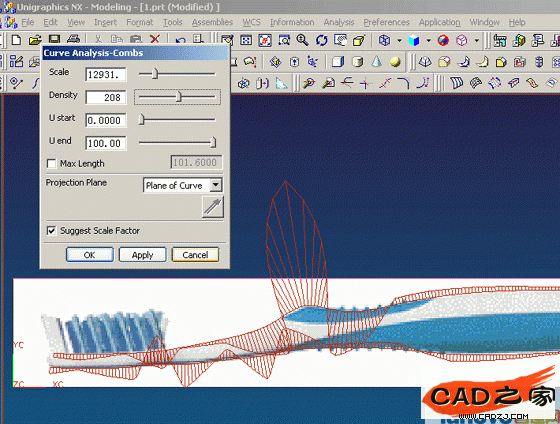Click the Scale value input field
This screenshot has width=560, height=424.
point(106,74)
